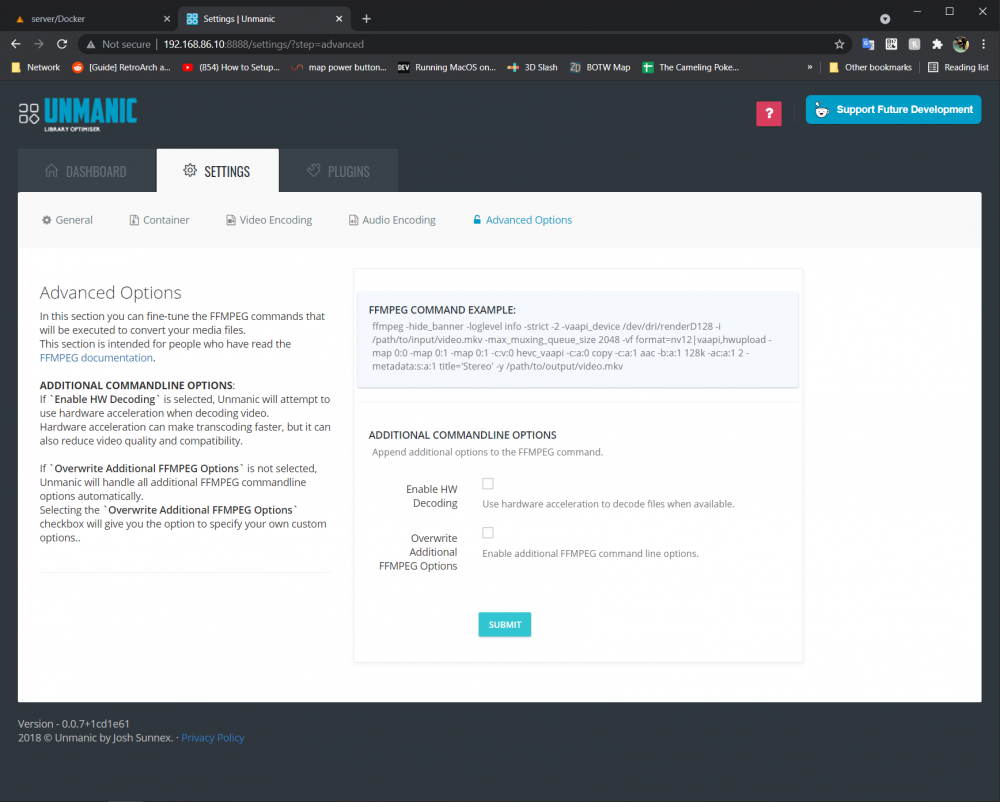
Task: Open the Chrome three-dot menu
Action: click(983, 44)
